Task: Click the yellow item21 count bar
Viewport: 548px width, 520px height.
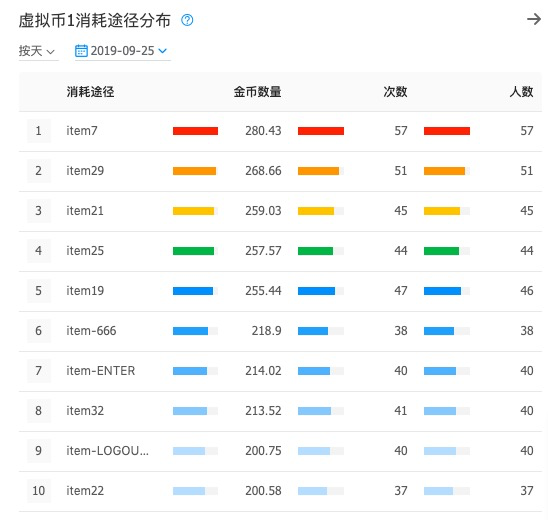Action: click(x=316, y=211)
